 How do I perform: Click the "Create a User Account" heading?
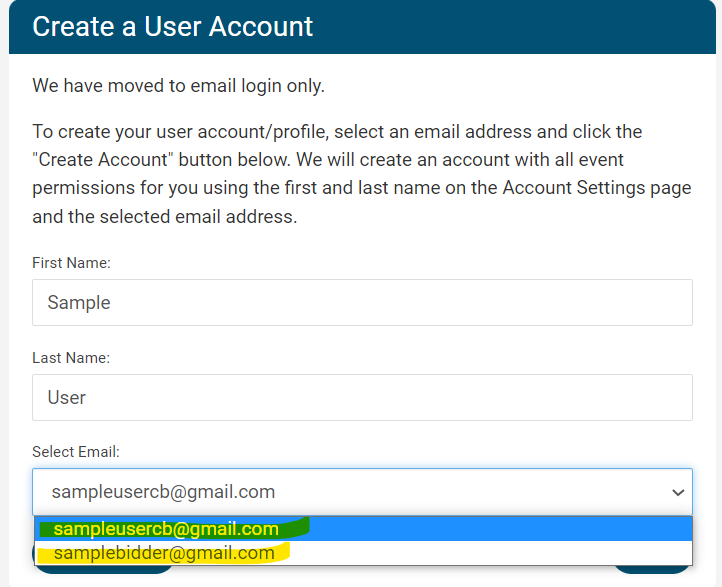click(172, 26)
